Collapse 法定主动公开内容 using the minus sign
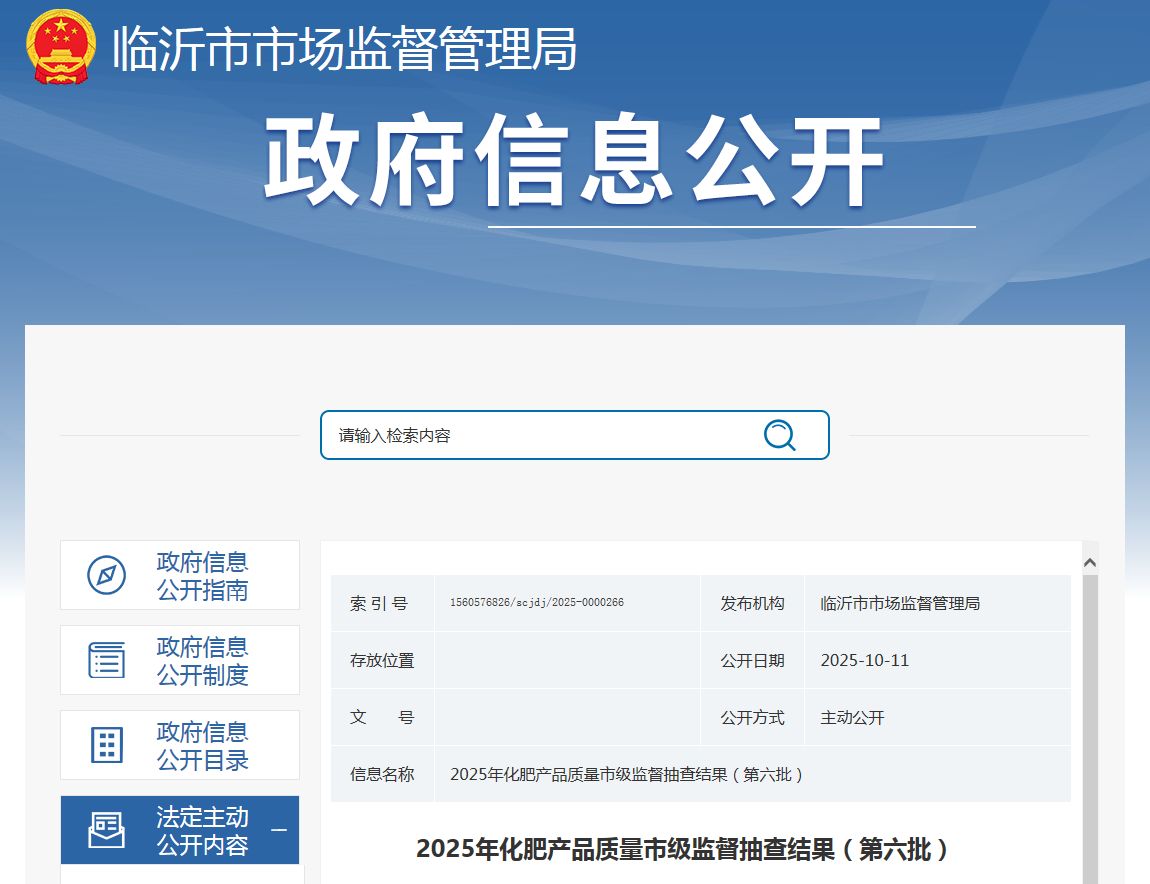1150x884 pixels. pos(279,830)
